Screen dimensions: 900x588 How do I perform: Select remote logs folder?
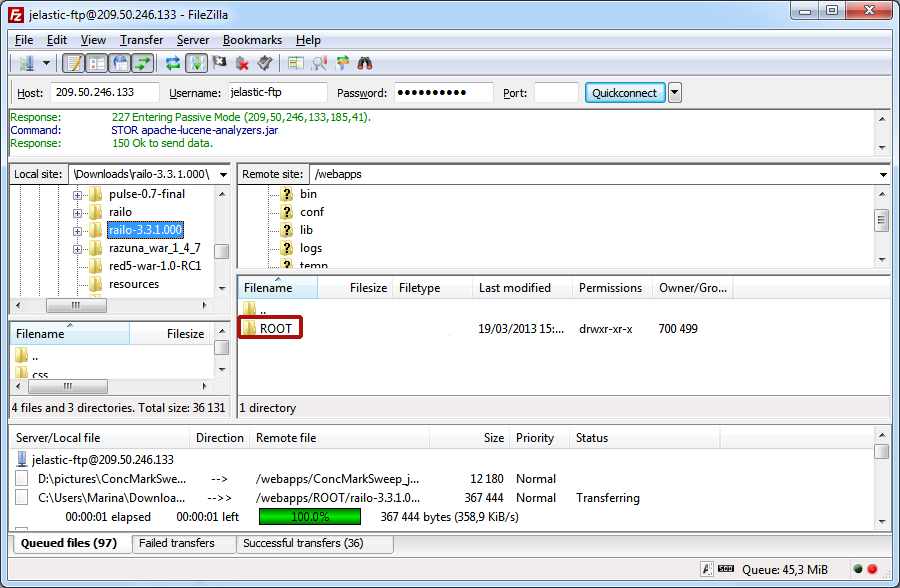311,248
